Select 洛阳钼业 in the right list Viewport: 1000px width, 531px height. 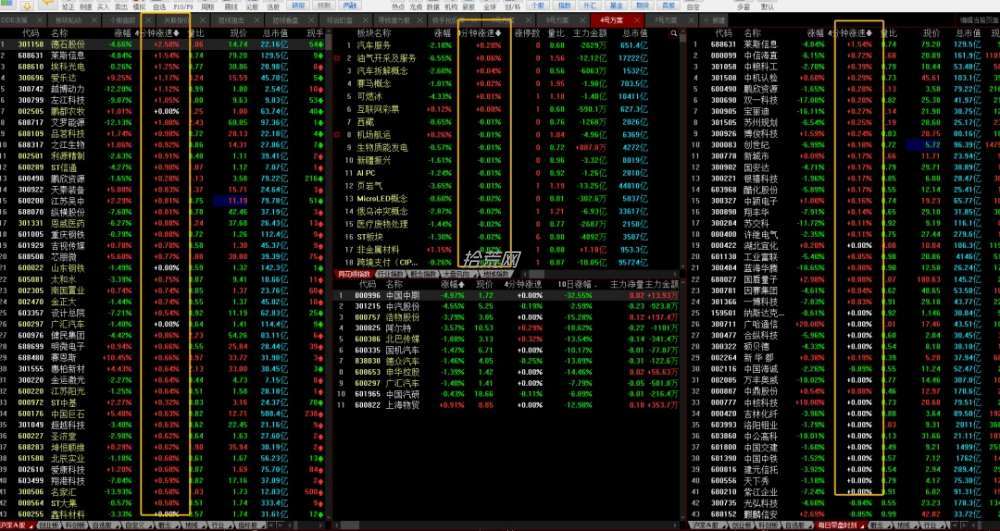pyautogui.click(x=844, y=425)
